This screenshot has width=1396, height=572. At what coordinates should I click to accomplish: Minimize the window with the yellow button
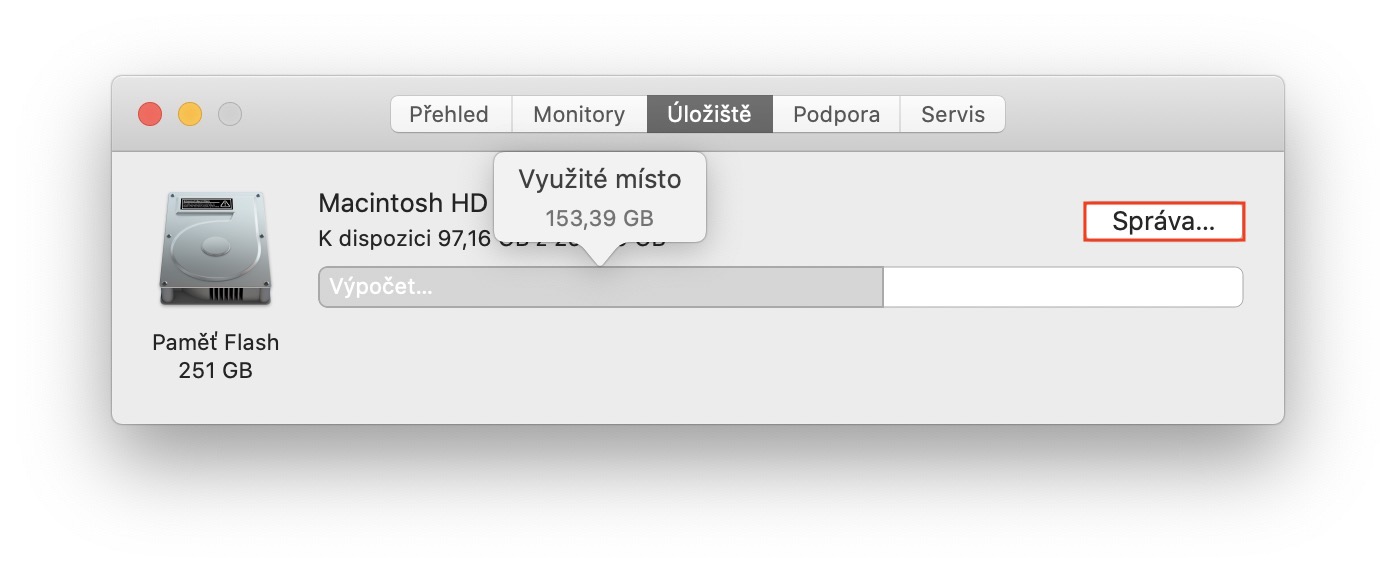[x=190, y=114]
